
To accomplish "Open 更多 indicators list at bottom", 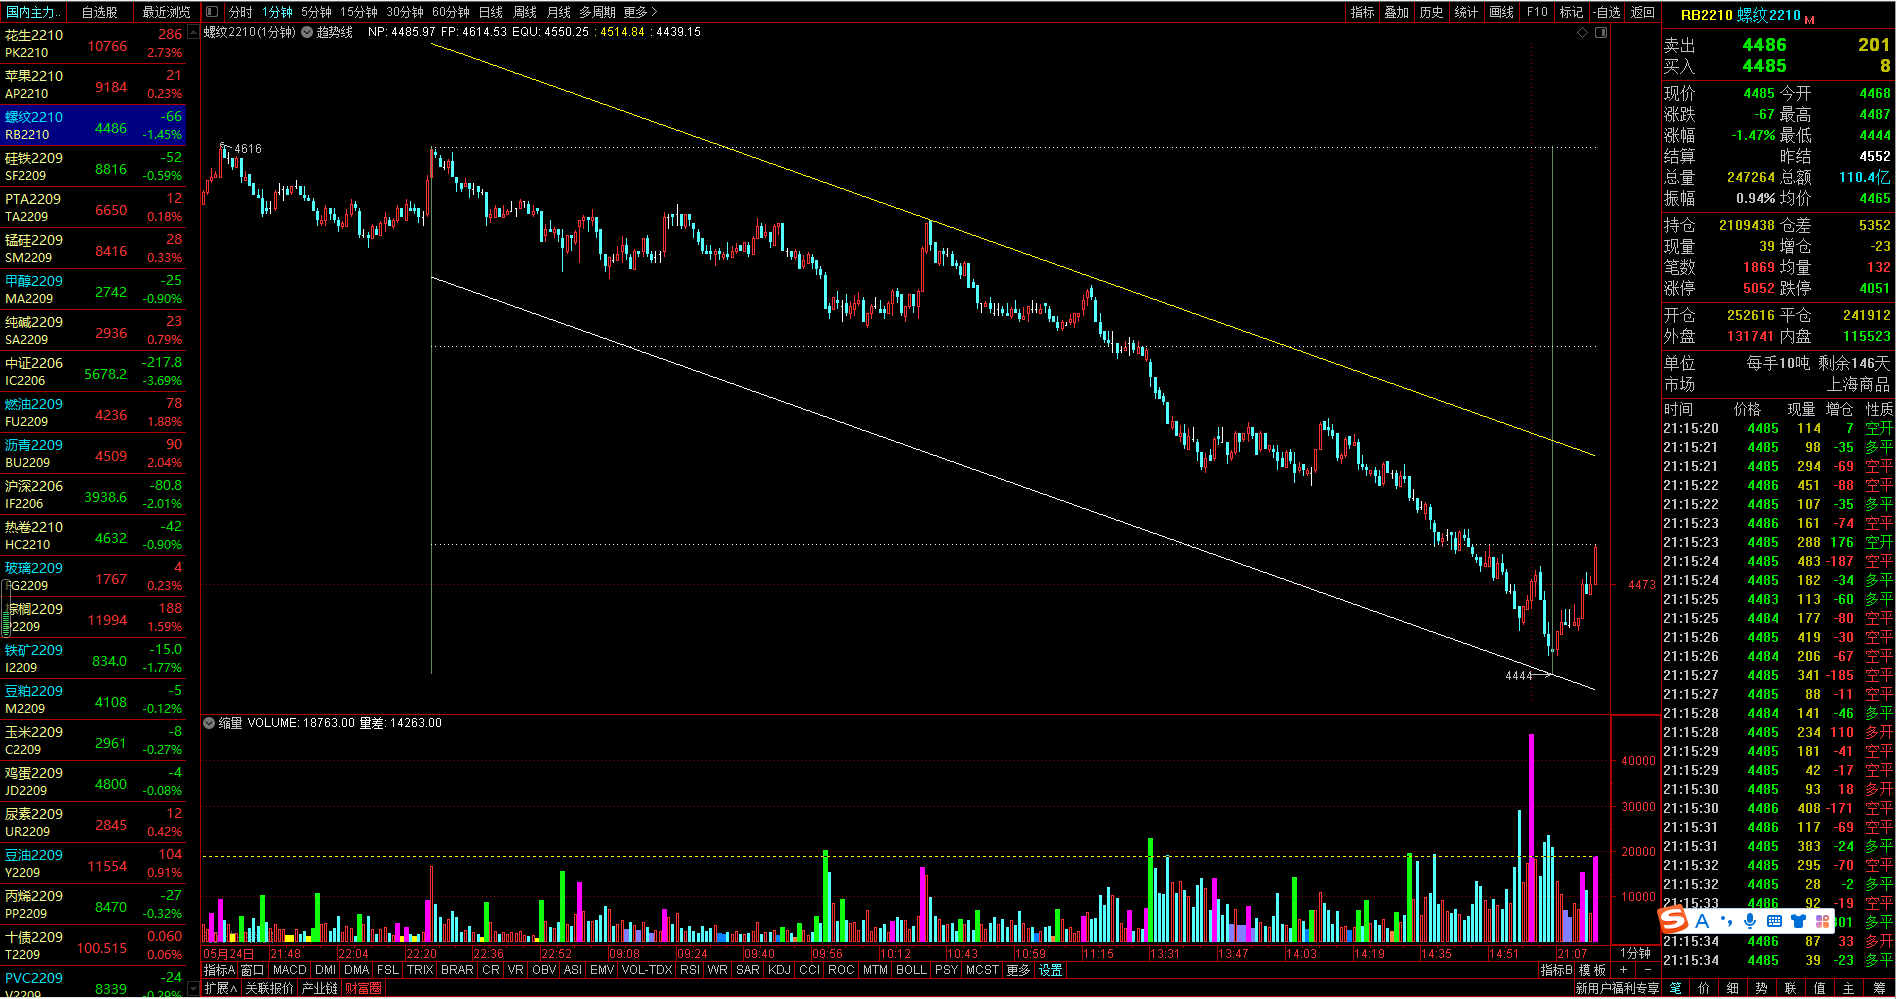I will (1018, 970).
